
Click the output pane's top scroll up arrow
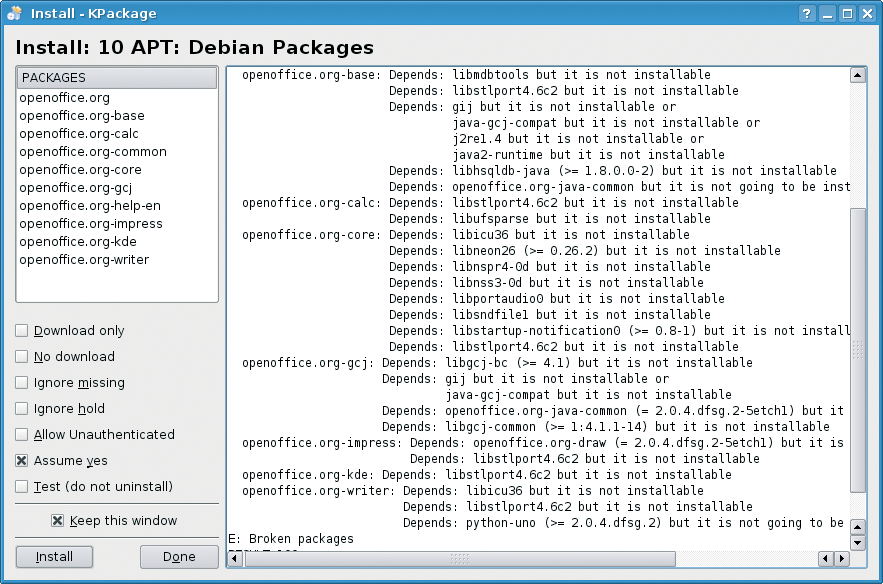pos(858,75)
